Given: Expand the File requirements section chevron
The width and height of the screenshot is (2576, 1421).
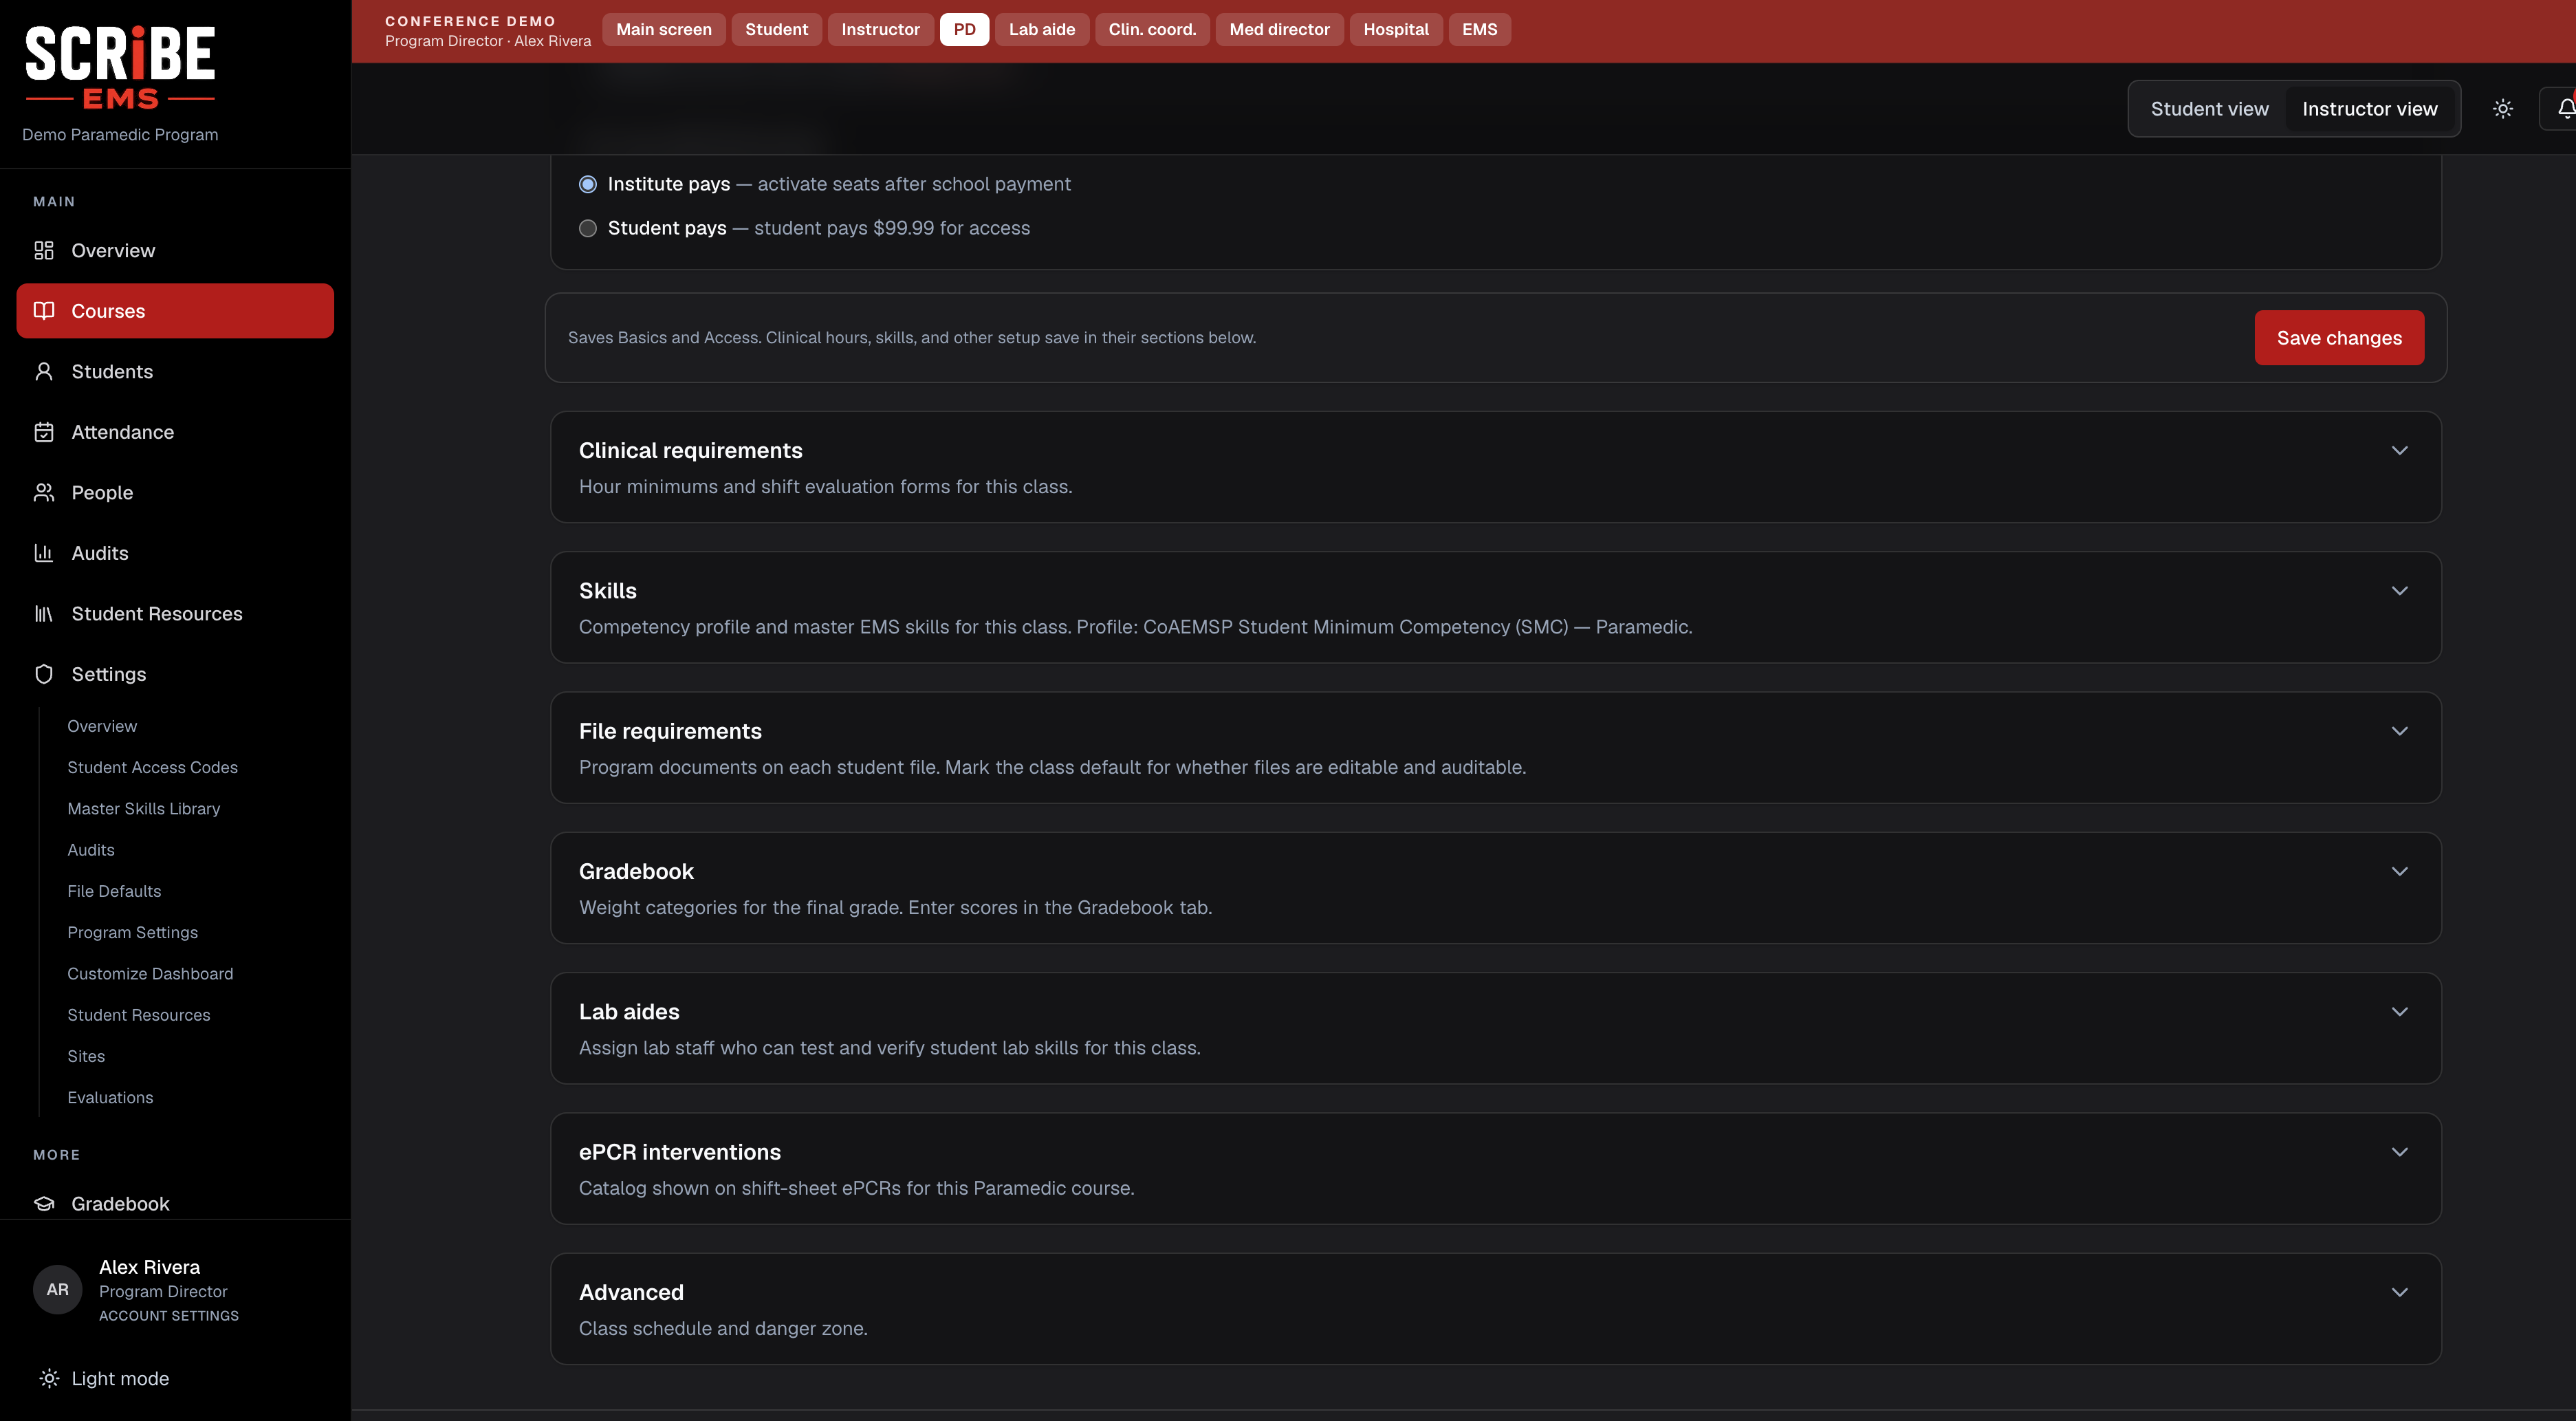Looking at the screenshot, I should [2399, 731].
